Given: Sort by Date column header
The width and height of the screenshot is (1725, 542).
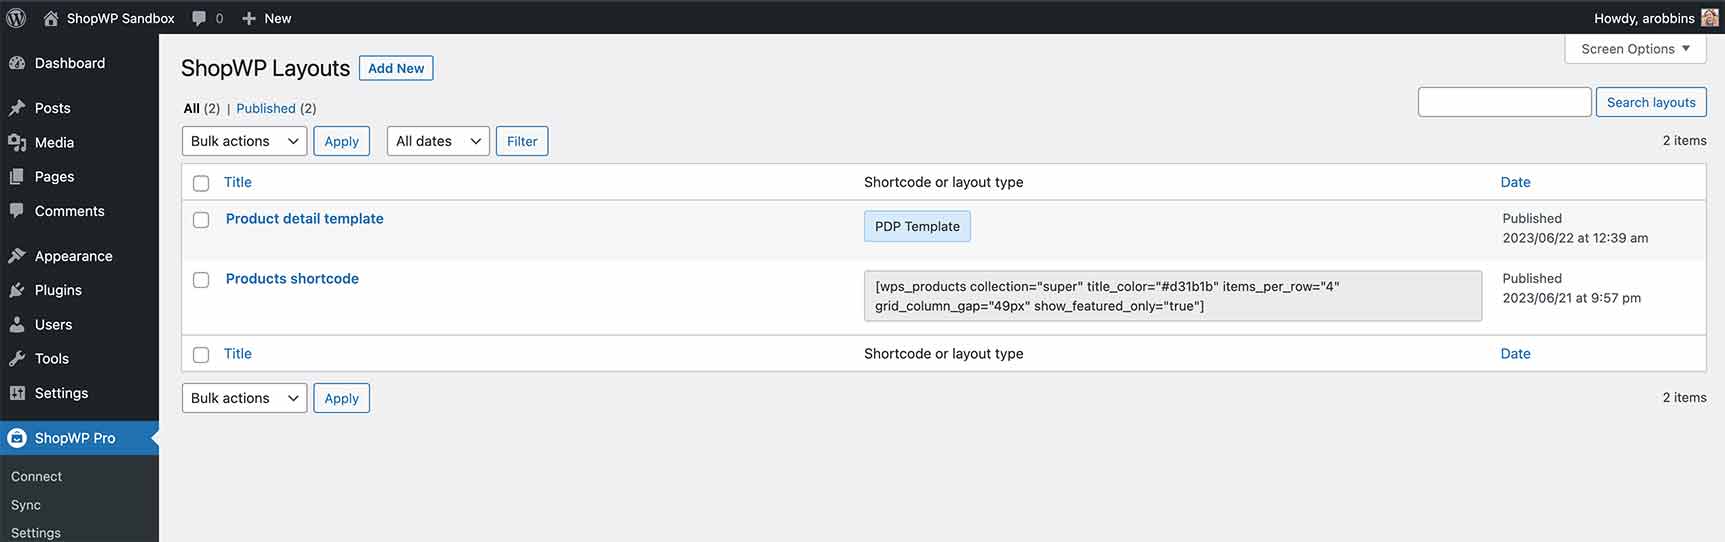Looking at the screenshot, I should (x=1516, y=182).
